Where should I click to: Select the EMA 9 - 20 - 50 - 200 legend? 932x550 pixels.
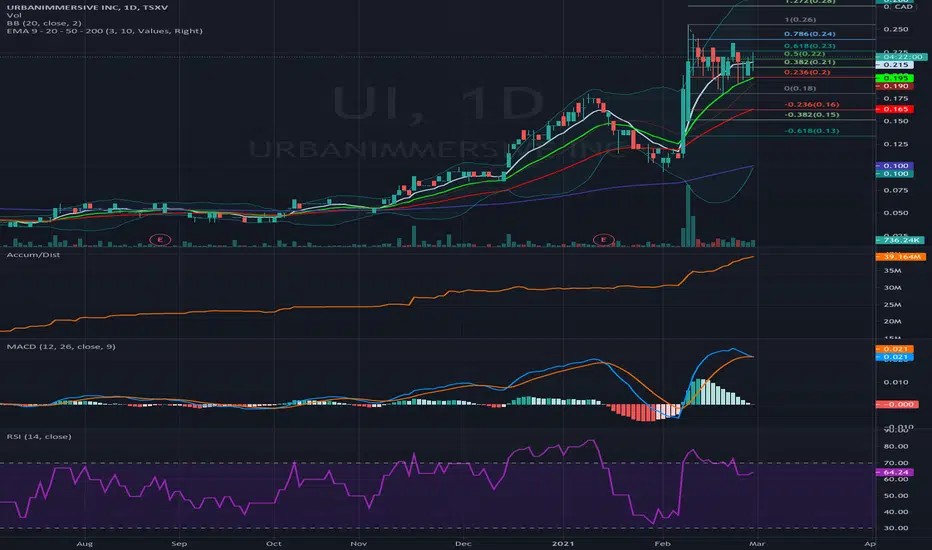pos(104,30)
